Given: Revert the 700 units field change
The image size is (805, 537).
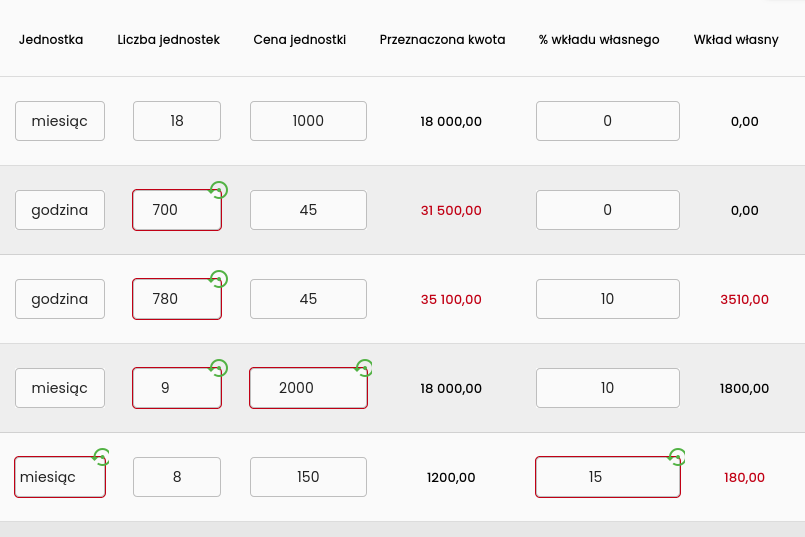Looking at the screenshot, I should click(x=218, y=190).
